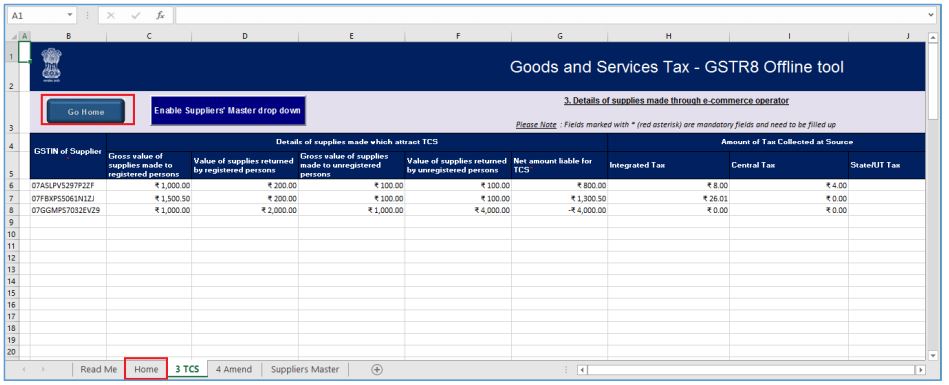Click State/UT Tax column header

887,165
